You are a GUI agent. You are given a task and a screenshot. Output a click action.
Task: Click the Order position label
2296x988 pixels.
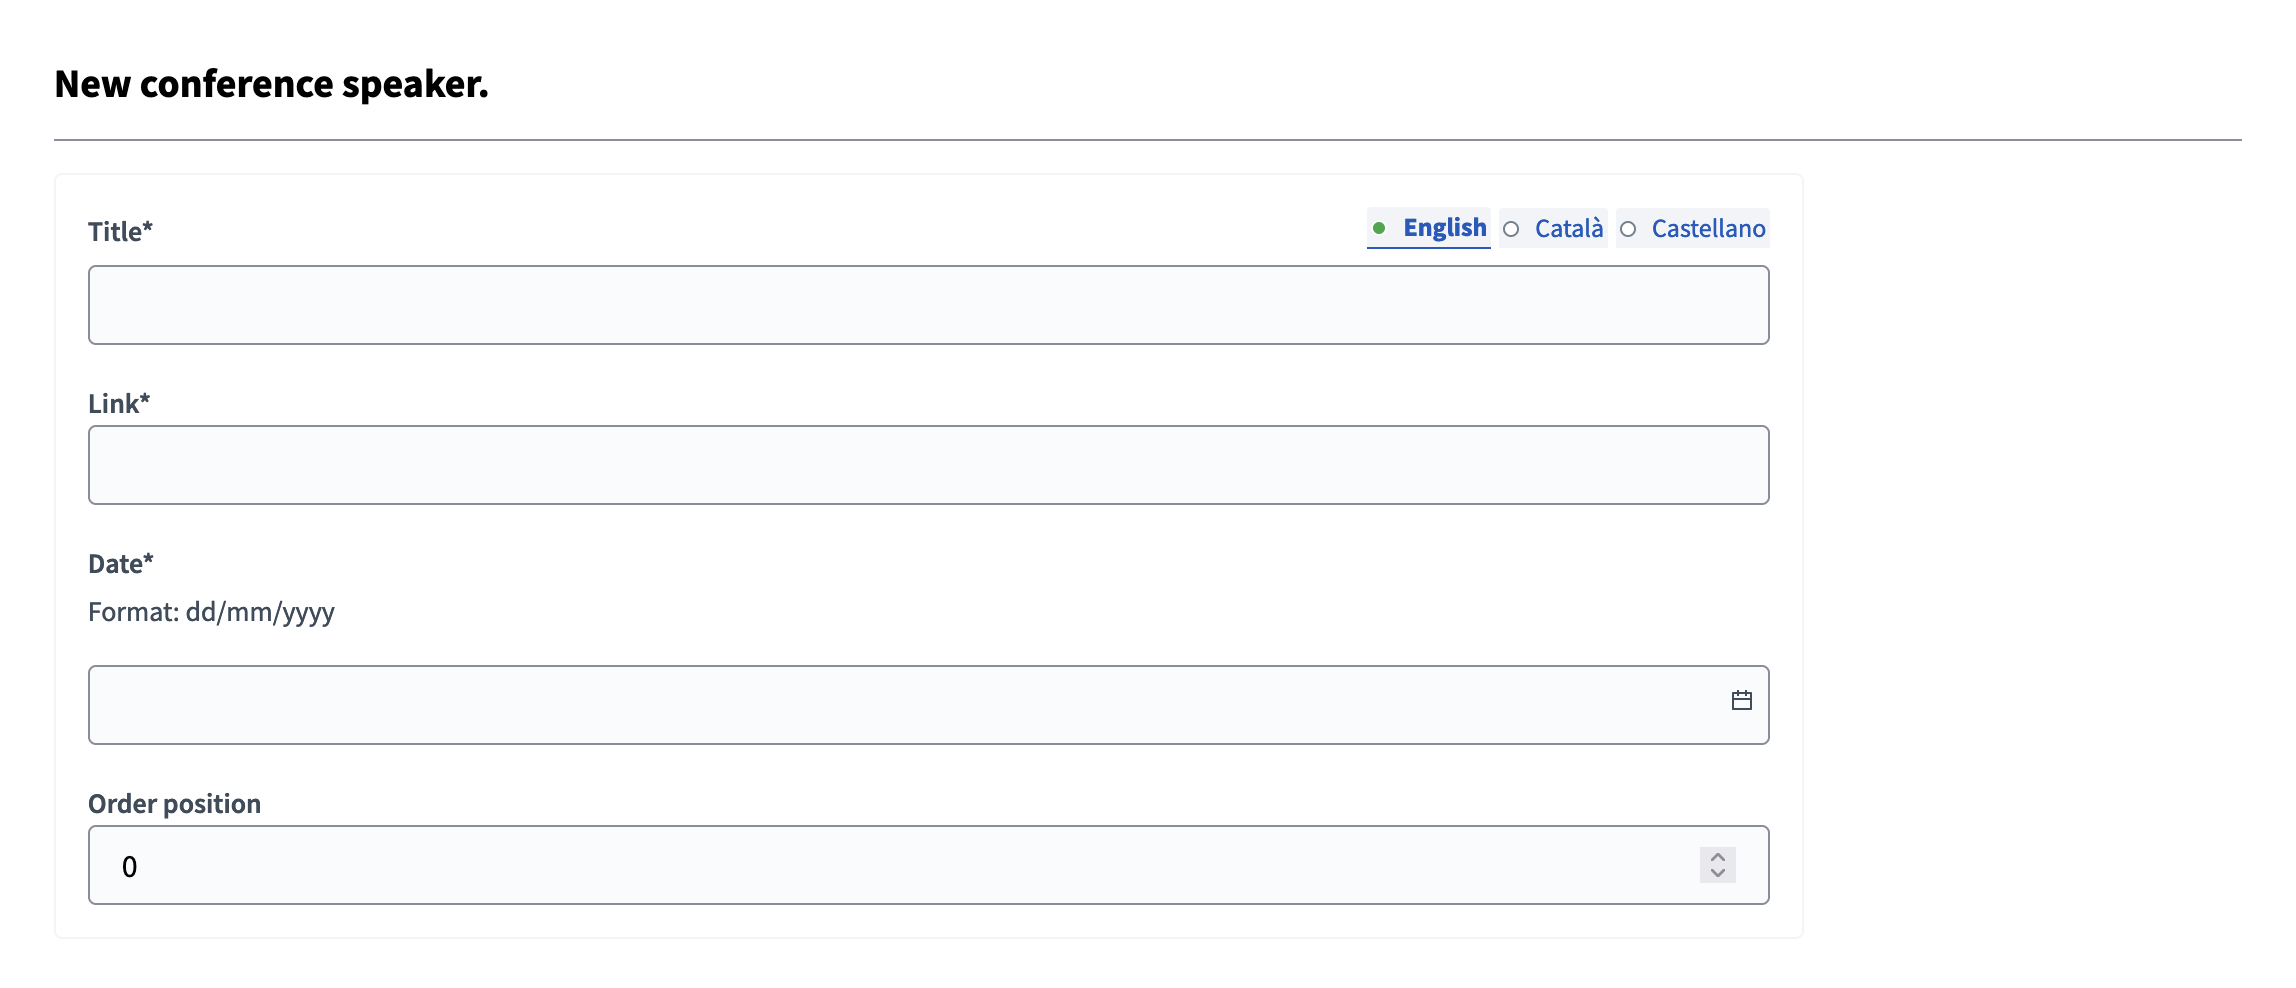tap(174, 802)
